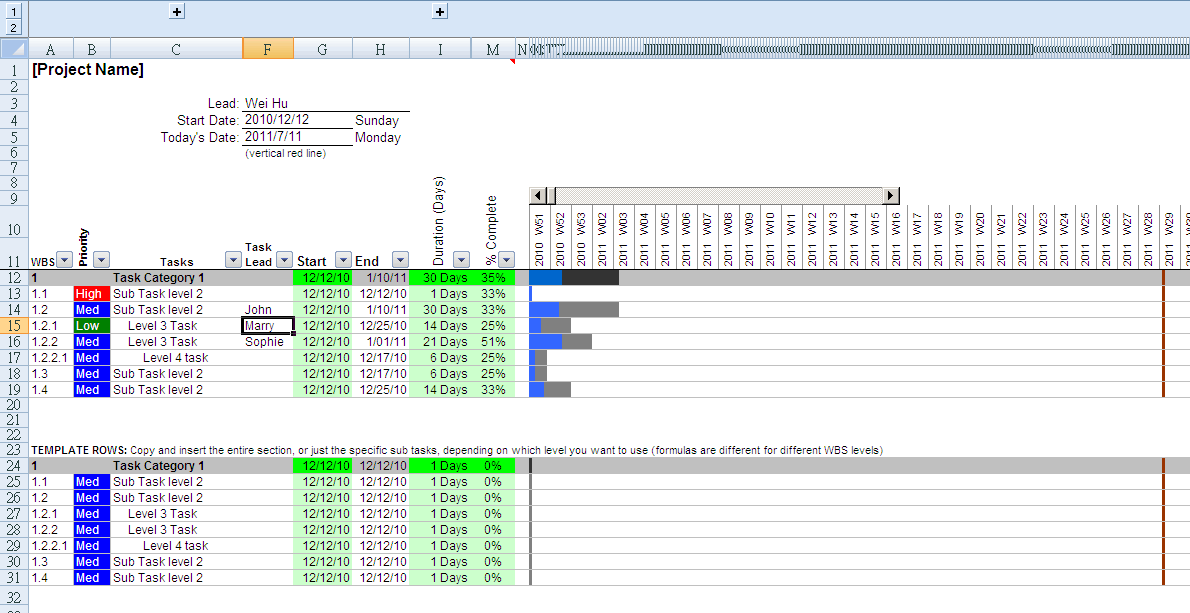The image size is (1190, 613).
Task: Select the red High priority cell
Action: tap(92, 294)
